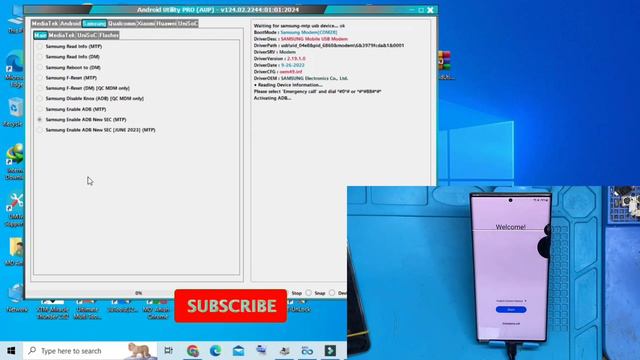Image resolution: width=640 pixels, height=360 pixels.
Task: Click the infinity-shaped taskbar icon
Action: coord(307,351)
